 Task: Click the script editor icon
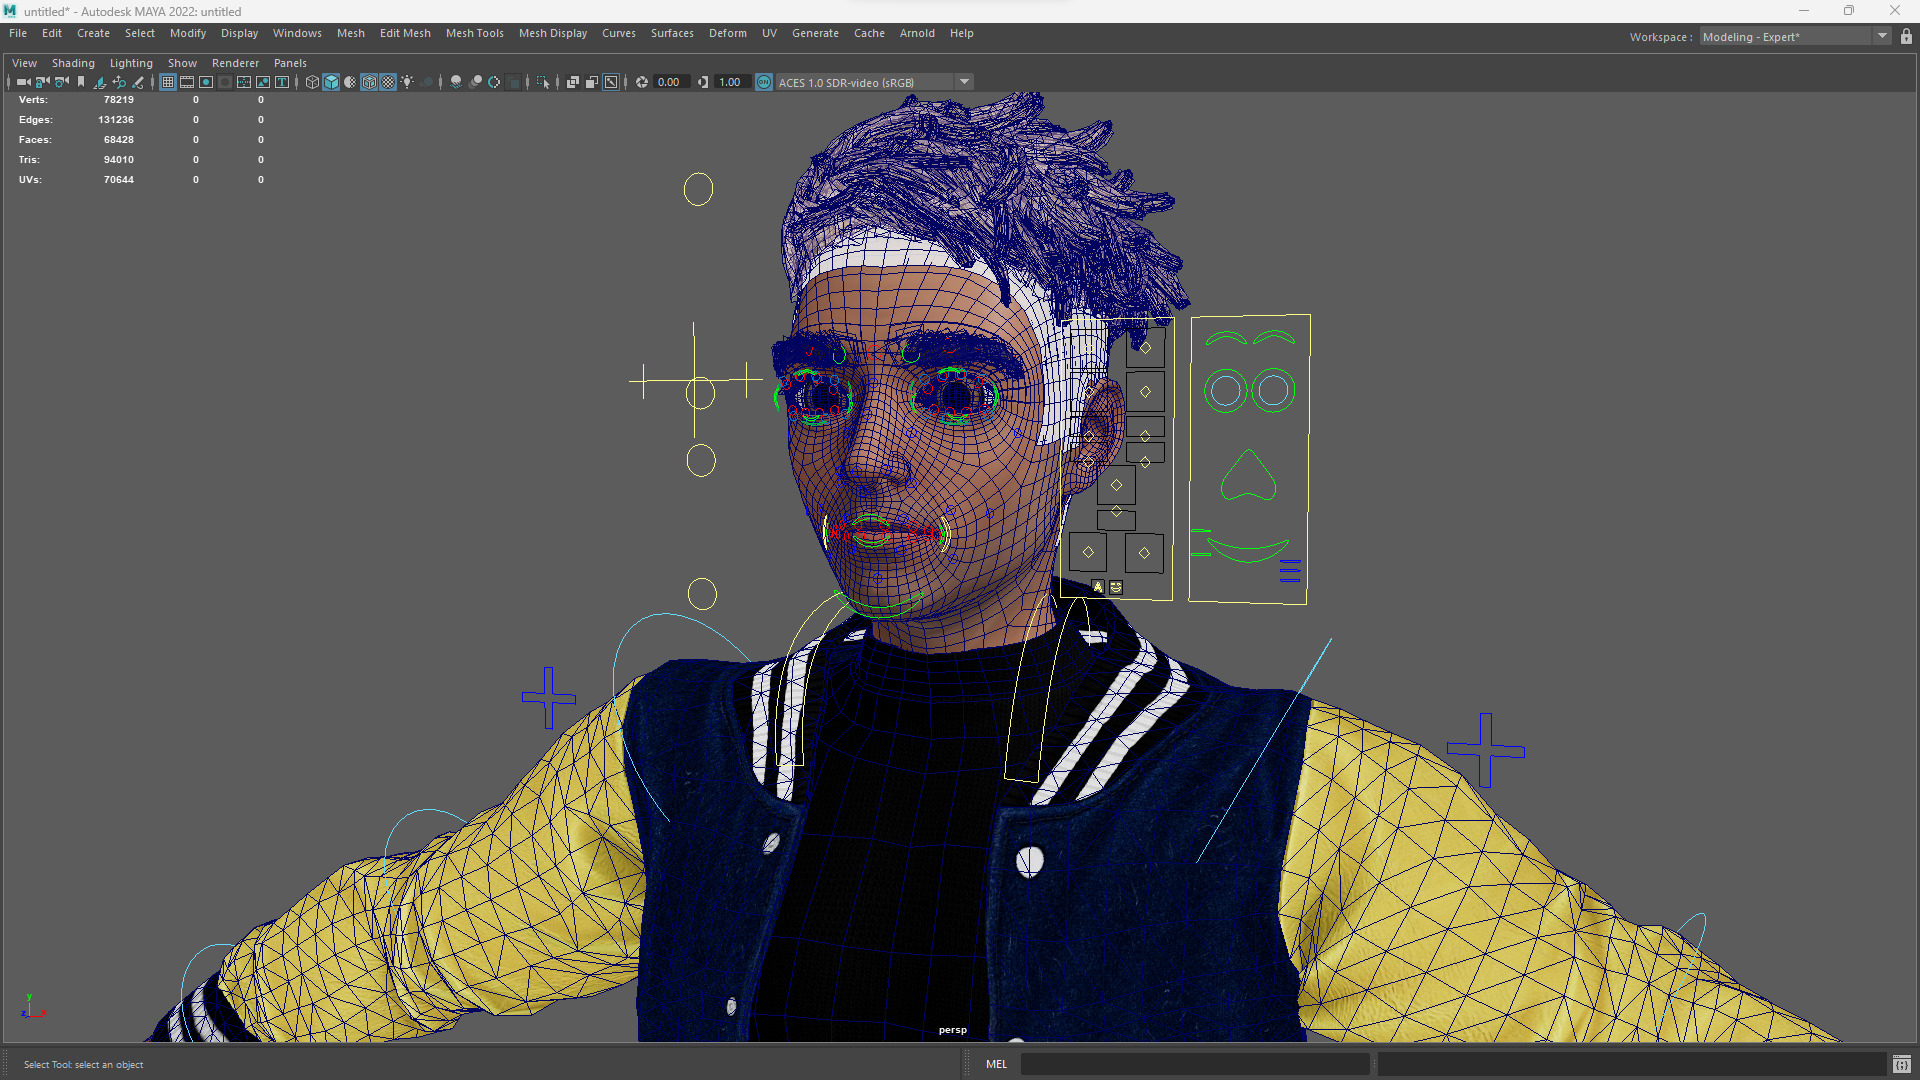pos(1901,1064)
